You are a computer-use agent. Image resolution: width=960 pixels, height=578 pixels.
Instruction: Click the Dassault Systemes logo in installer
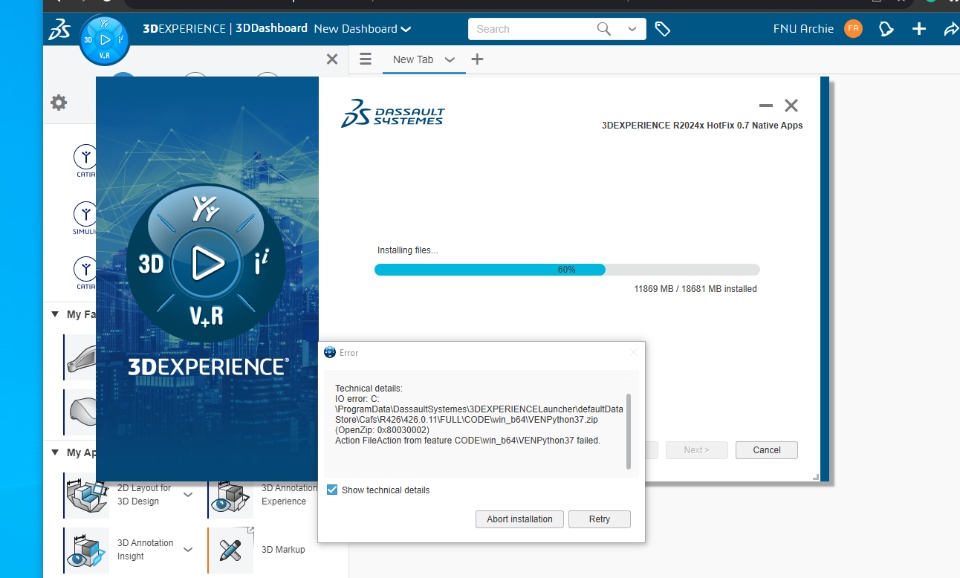tap(392, 113)
